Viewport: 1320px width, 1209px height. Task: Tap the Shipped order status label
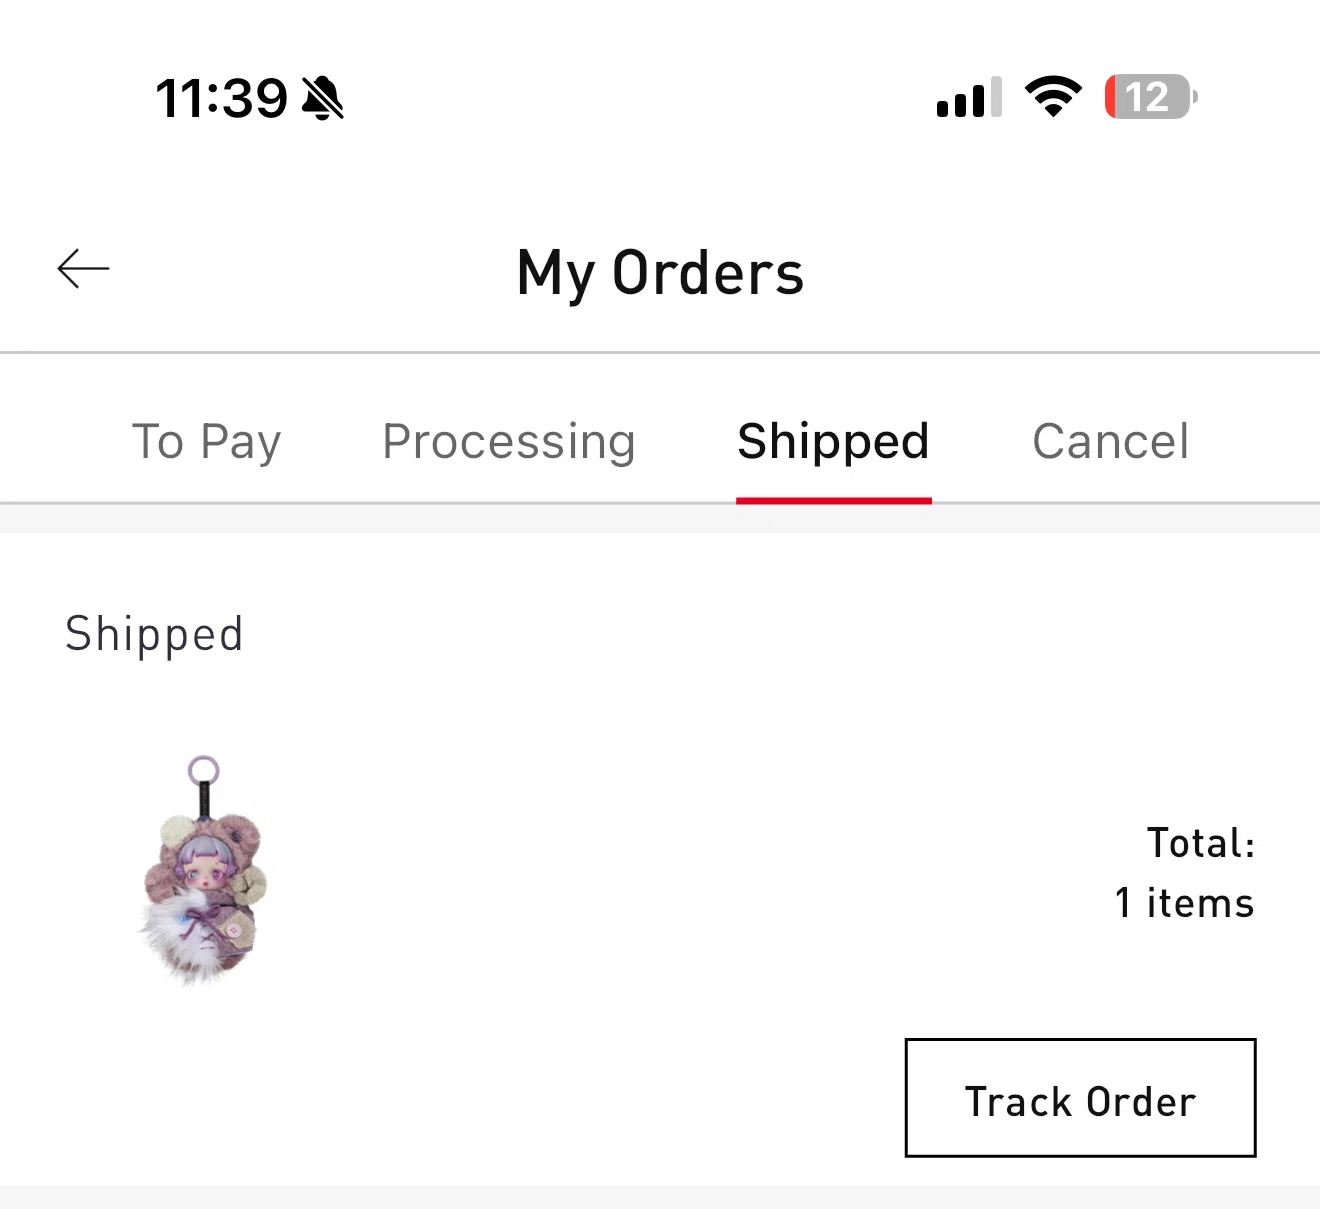click(x=154, y=634)
